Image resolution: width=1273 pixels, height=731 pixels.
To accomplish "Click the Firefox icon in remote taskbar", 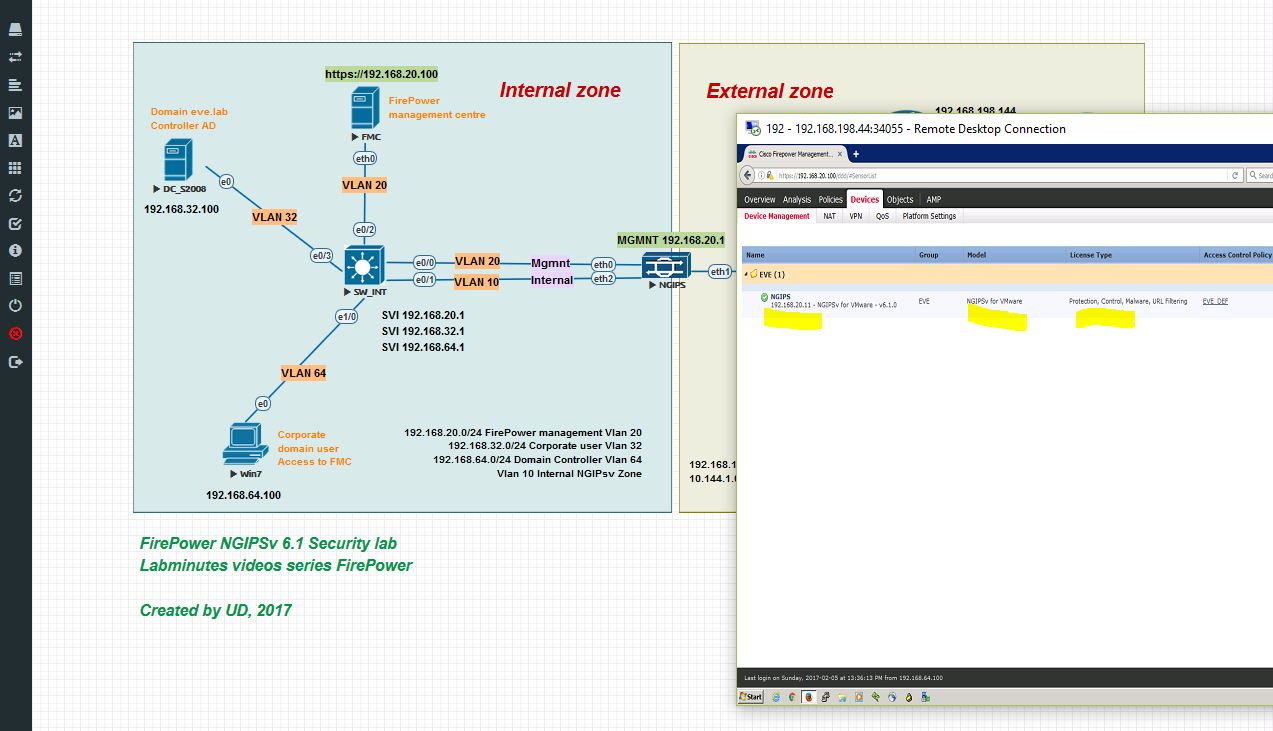I will coord(809,697).
